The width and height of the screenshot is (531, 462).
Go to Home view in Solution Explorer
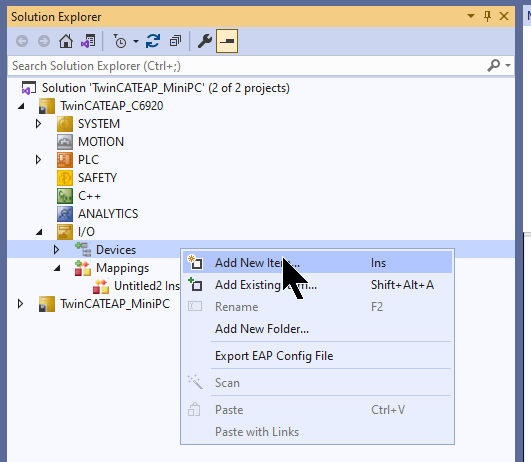click(x=66, y=41)
